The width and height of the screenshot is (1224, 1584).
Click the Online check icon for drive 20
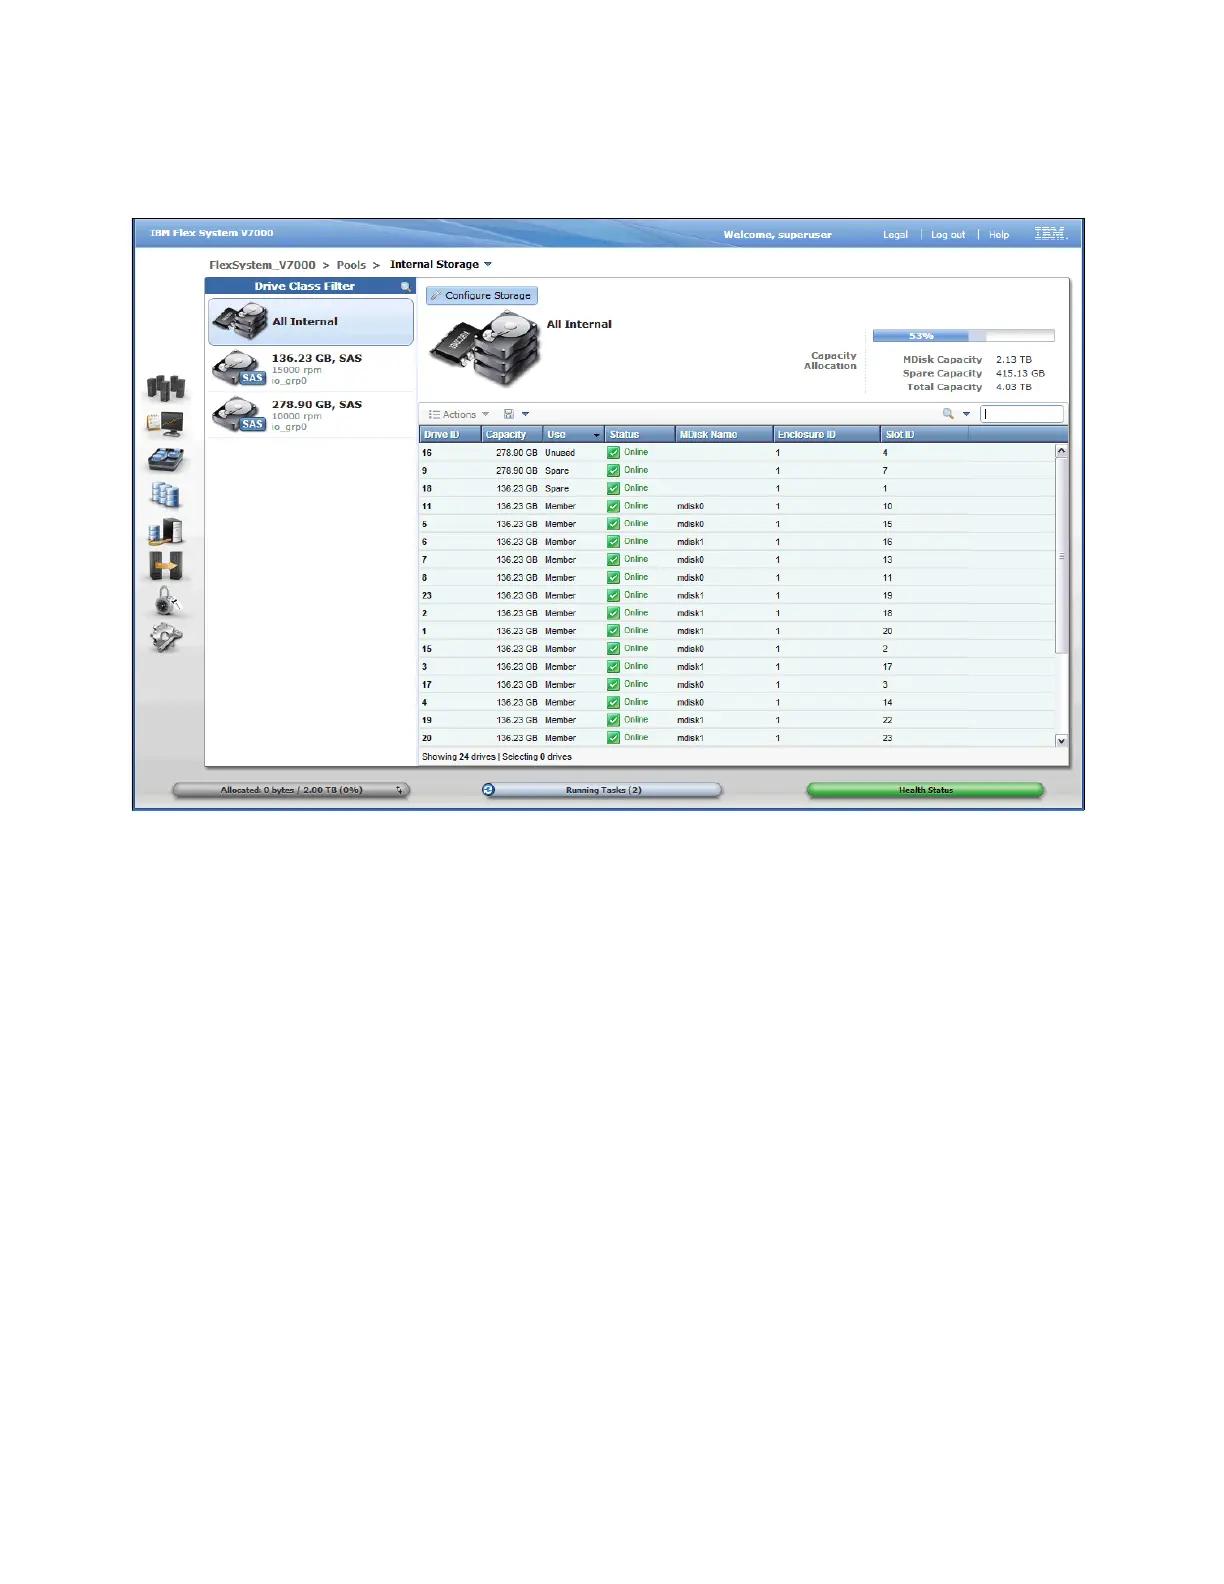614,738
